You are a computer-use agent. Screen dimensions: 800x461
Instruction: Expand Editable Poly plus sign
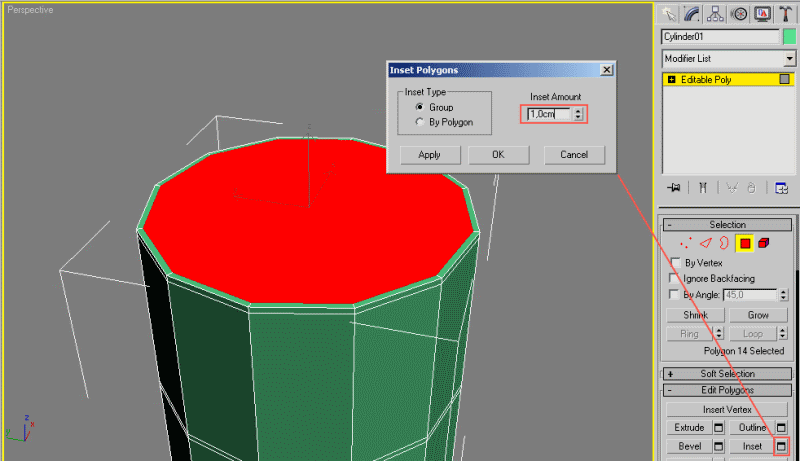671,80
